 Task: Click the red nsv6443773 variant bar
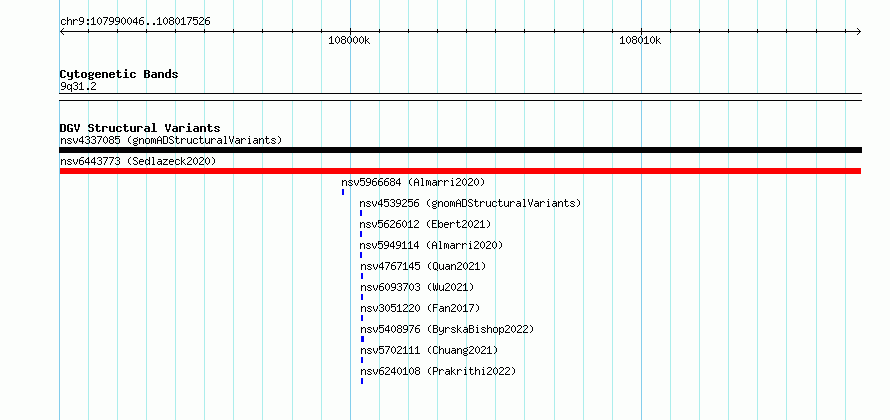460,171
